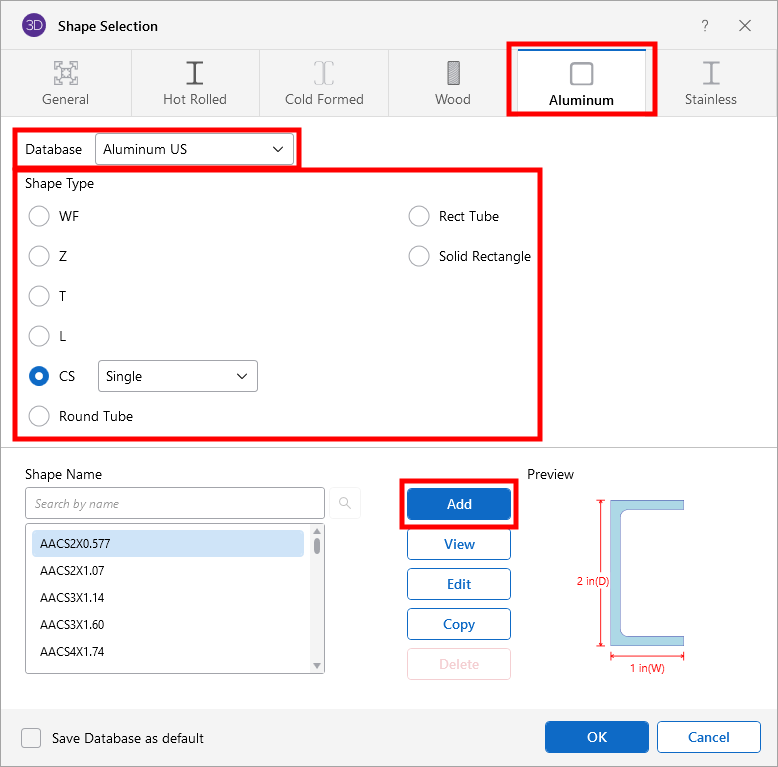Select the General shape category icon
778x767 pixels.
pyautogui.click(x=66, y=73)
